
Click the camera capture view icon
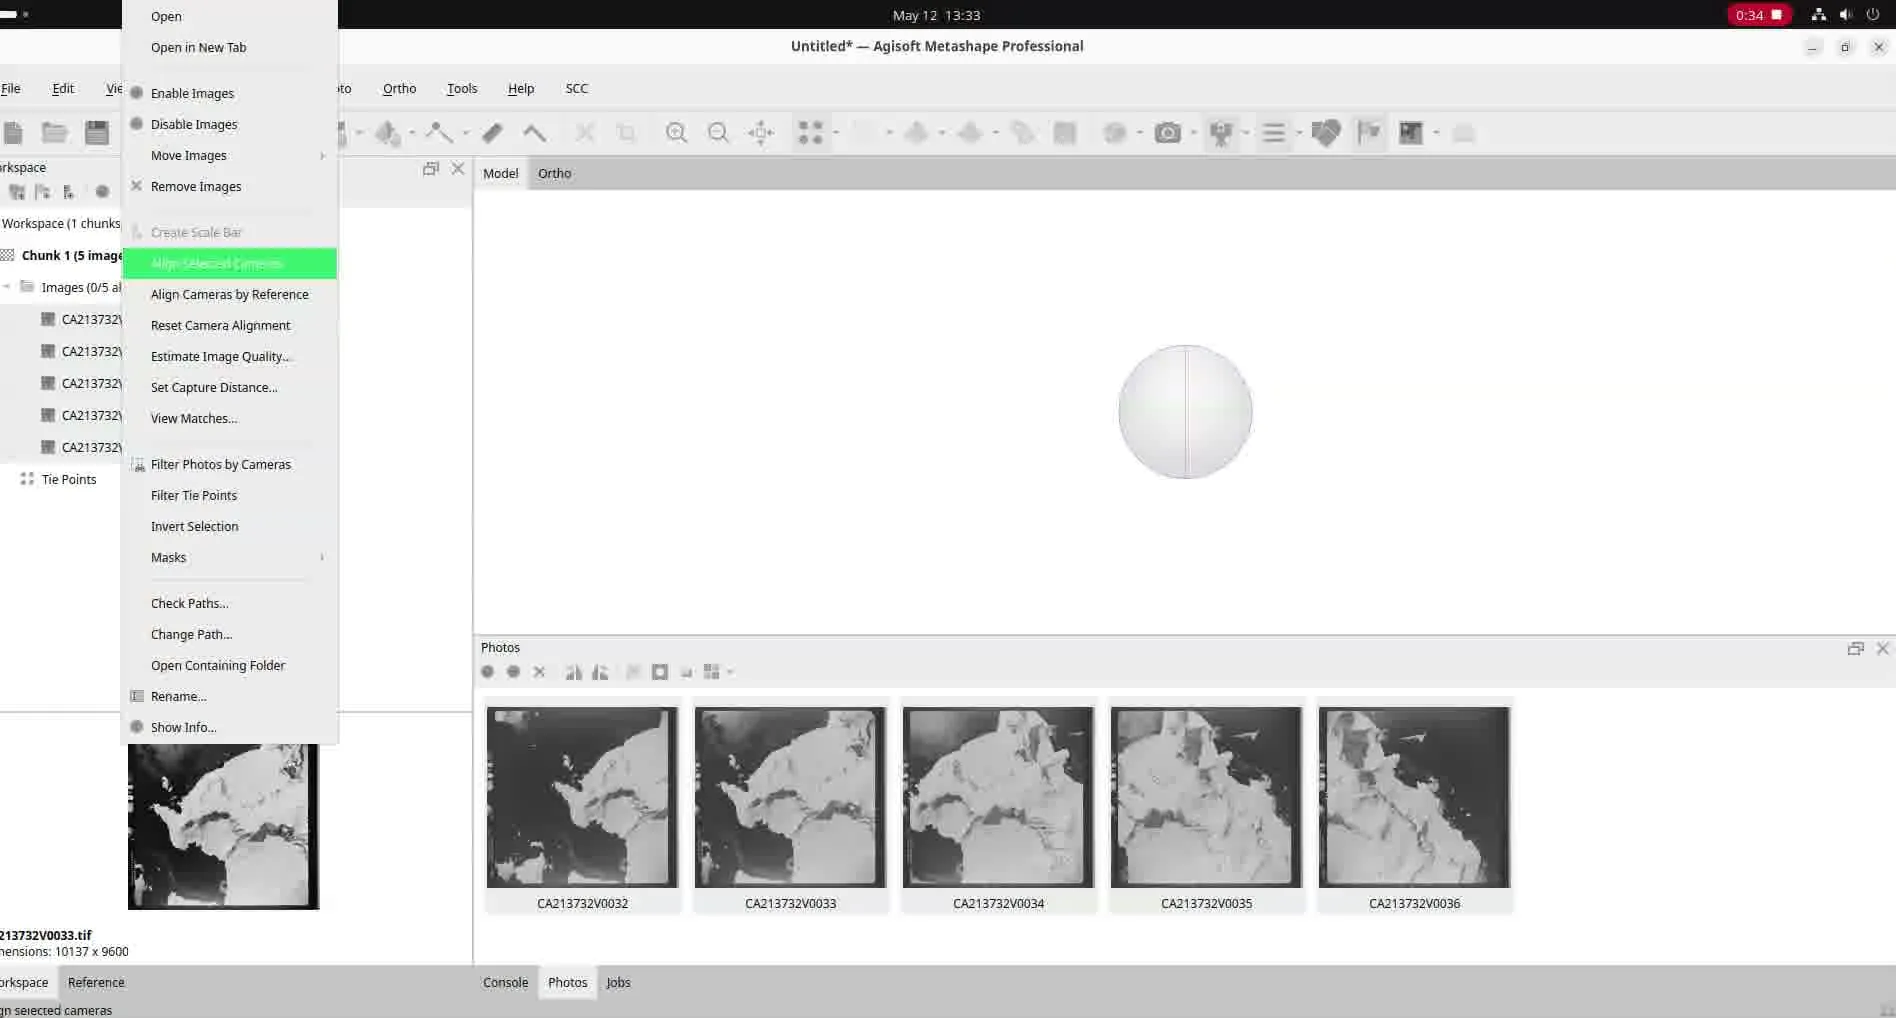pos(1167,133)
